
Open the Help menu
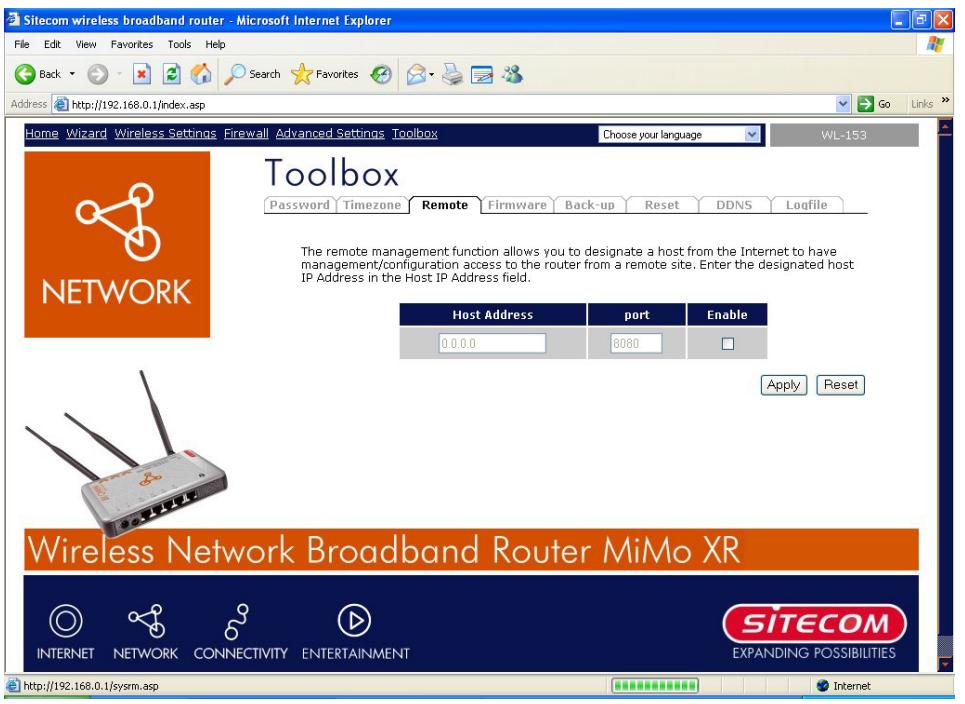pos(215,44)
